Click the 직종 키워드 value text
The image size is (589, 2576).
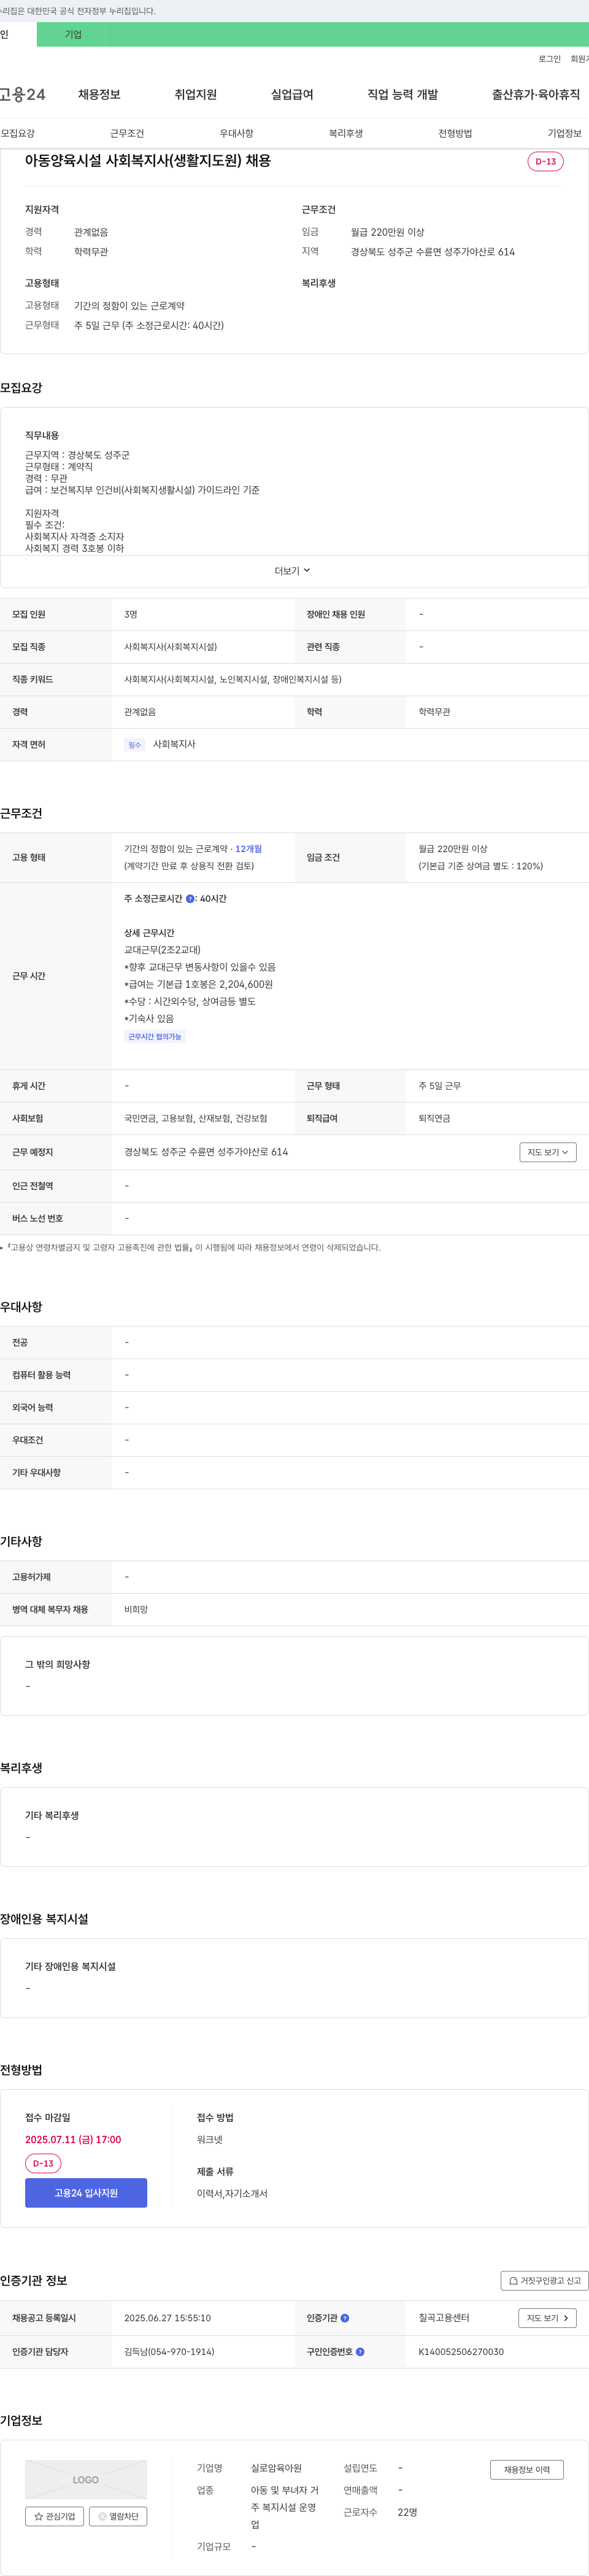(x=233, y=679)
